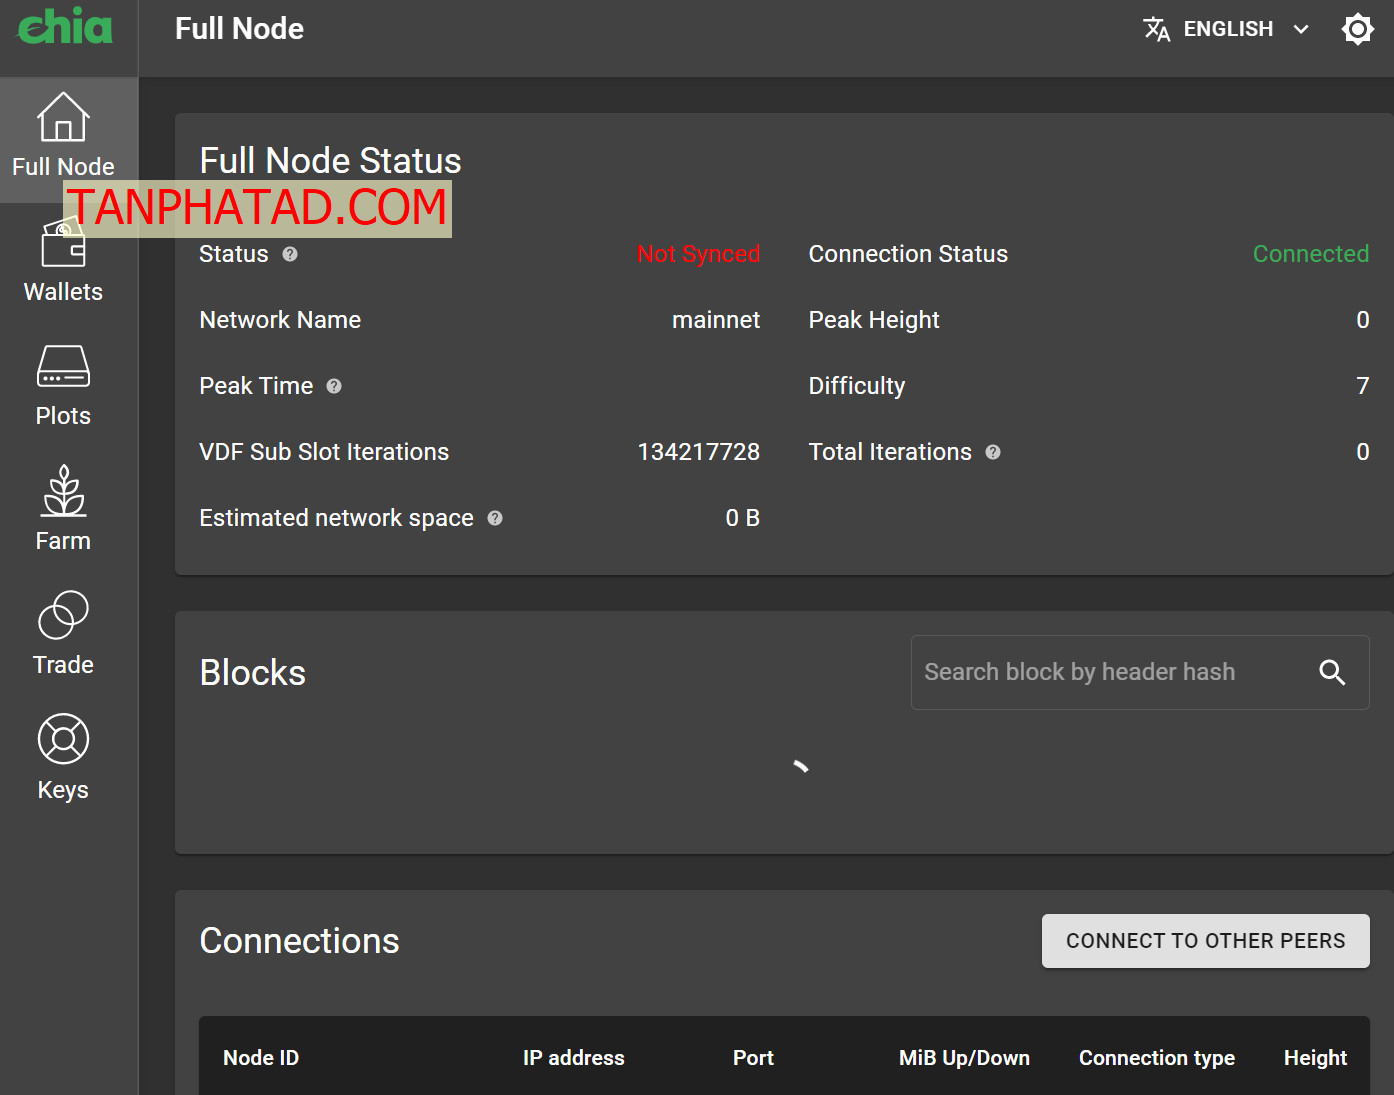This screenshot has width=1394, height=1095.
Task: Toggle dark/light theme brightness icon
Action: tap(1357, 29)
